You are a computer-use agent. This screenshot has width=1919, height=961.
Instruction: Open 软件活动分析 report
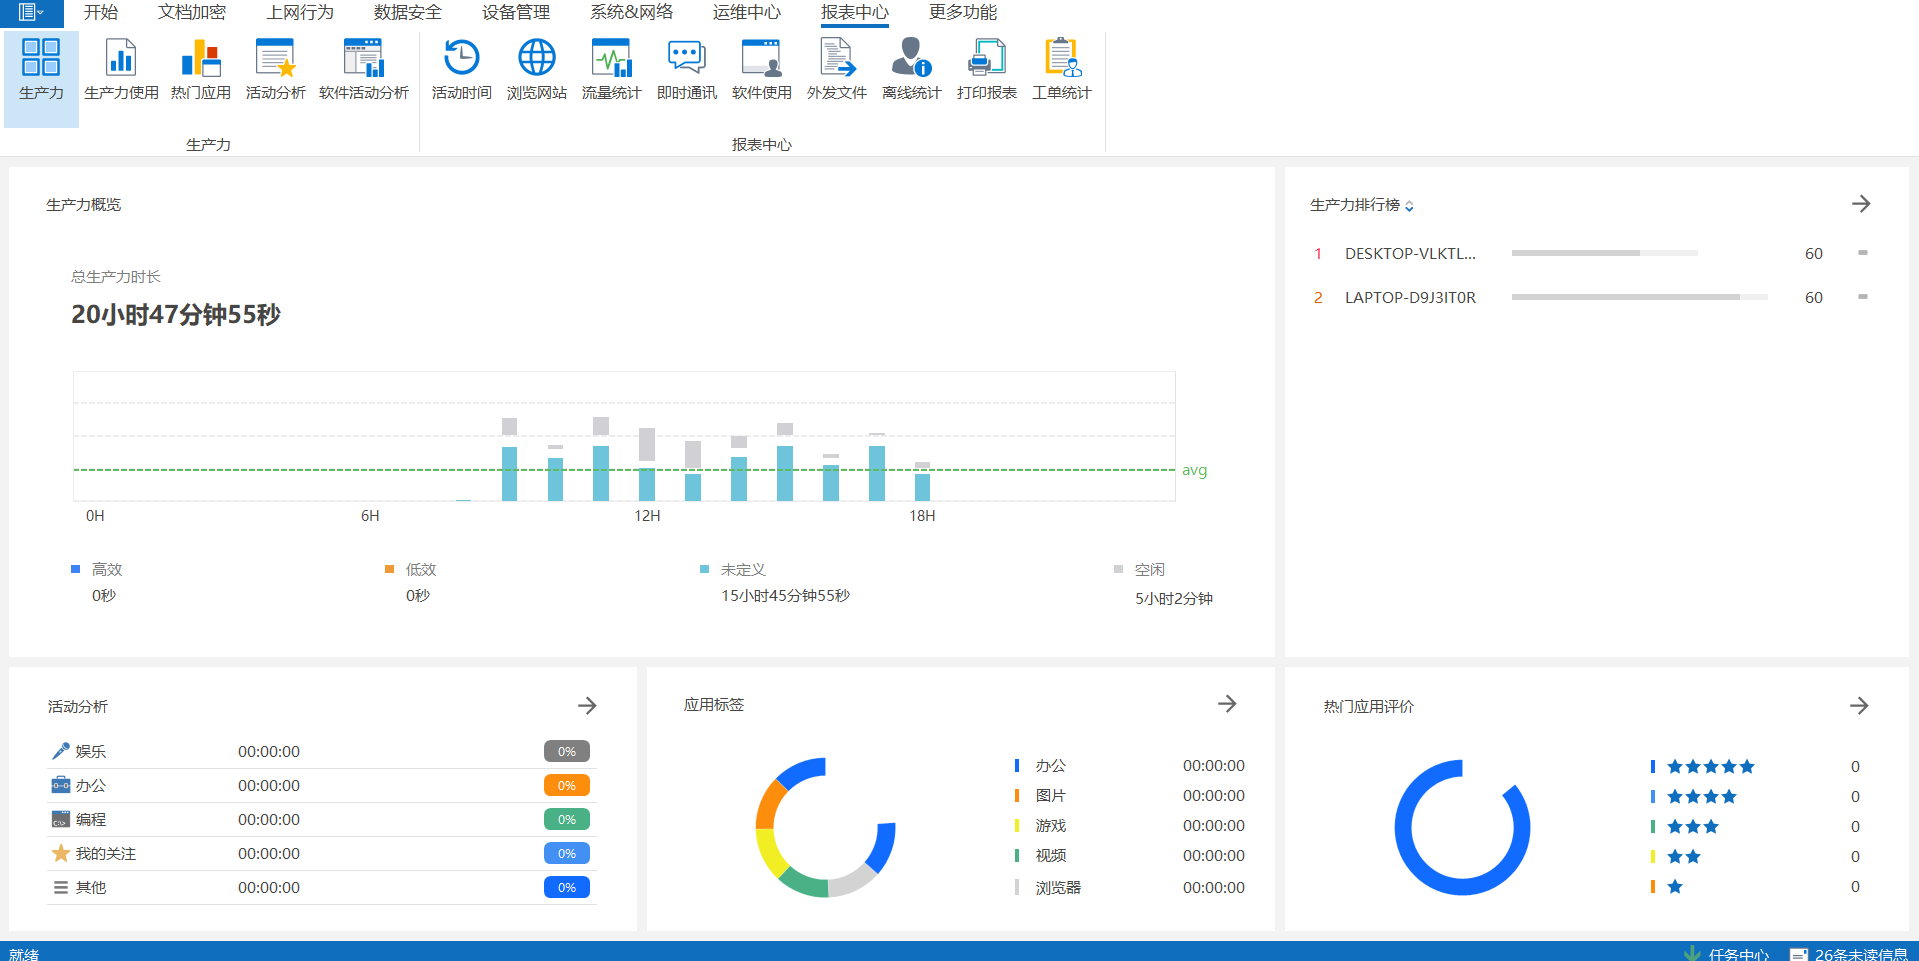pos(363,70)
